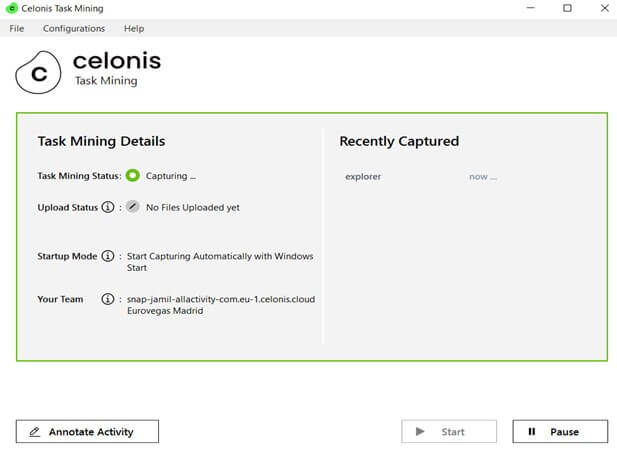Pause the task mining capture
617x452 pixels.
(x=560, y=432)
